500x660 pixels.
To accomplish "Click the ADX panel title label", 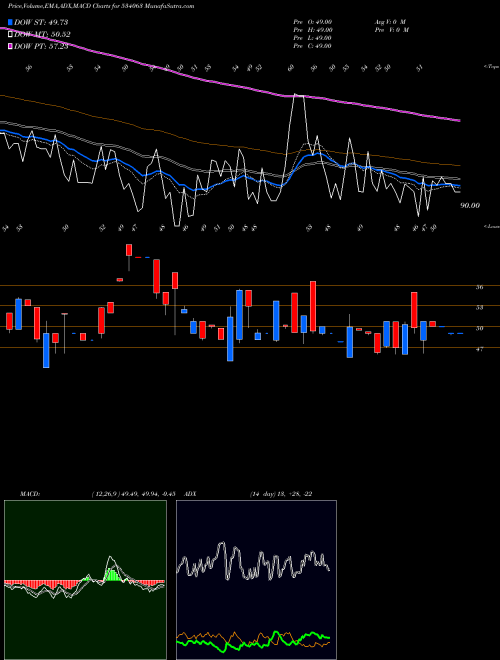I will (x=191, y=494).
